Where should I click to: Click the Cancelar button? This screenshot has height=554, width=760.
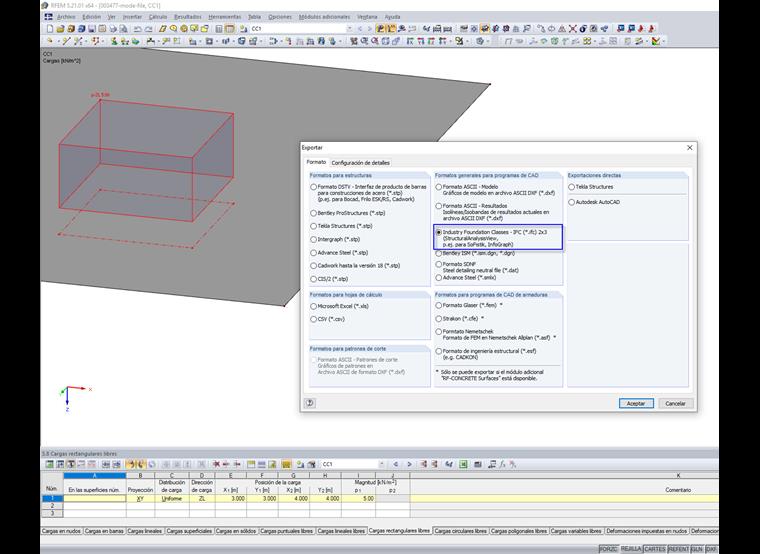[675, 403]
